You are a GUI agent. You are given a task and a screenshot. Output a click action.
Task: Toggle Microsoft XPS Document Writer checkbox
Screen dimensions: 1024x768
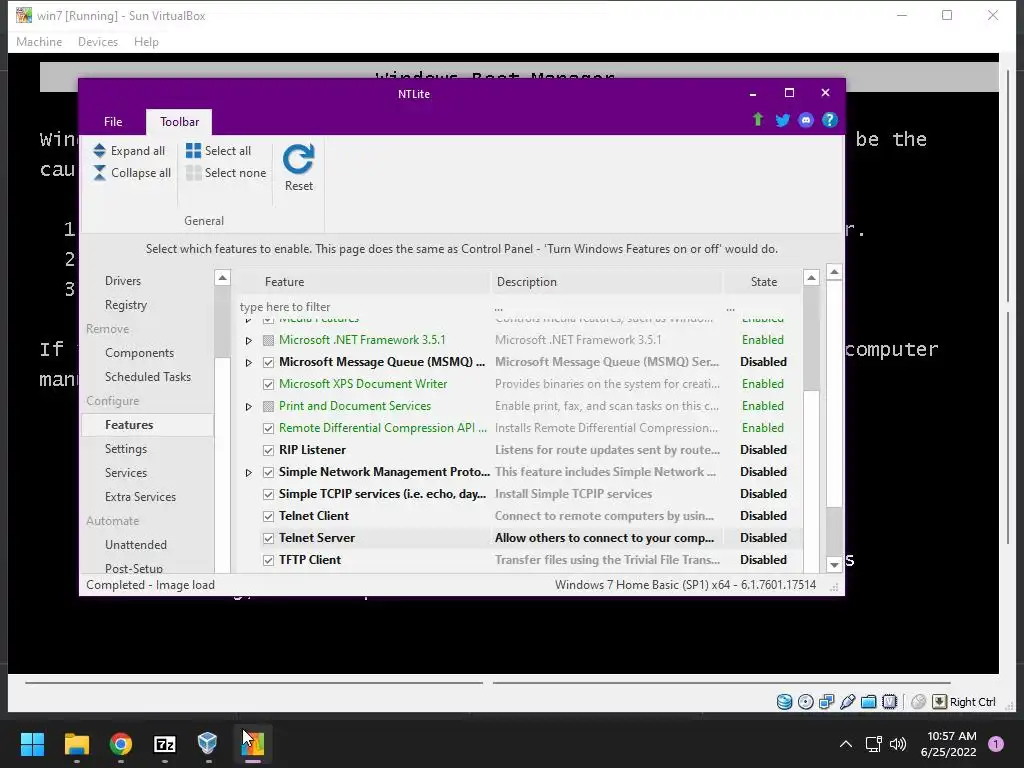click(x=268, y=384)
